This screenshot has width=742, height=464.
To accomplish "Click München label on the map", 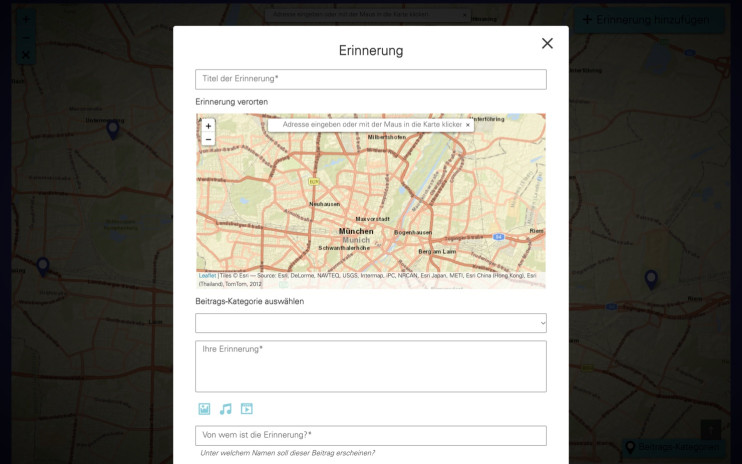I will (x=355, y=231).
